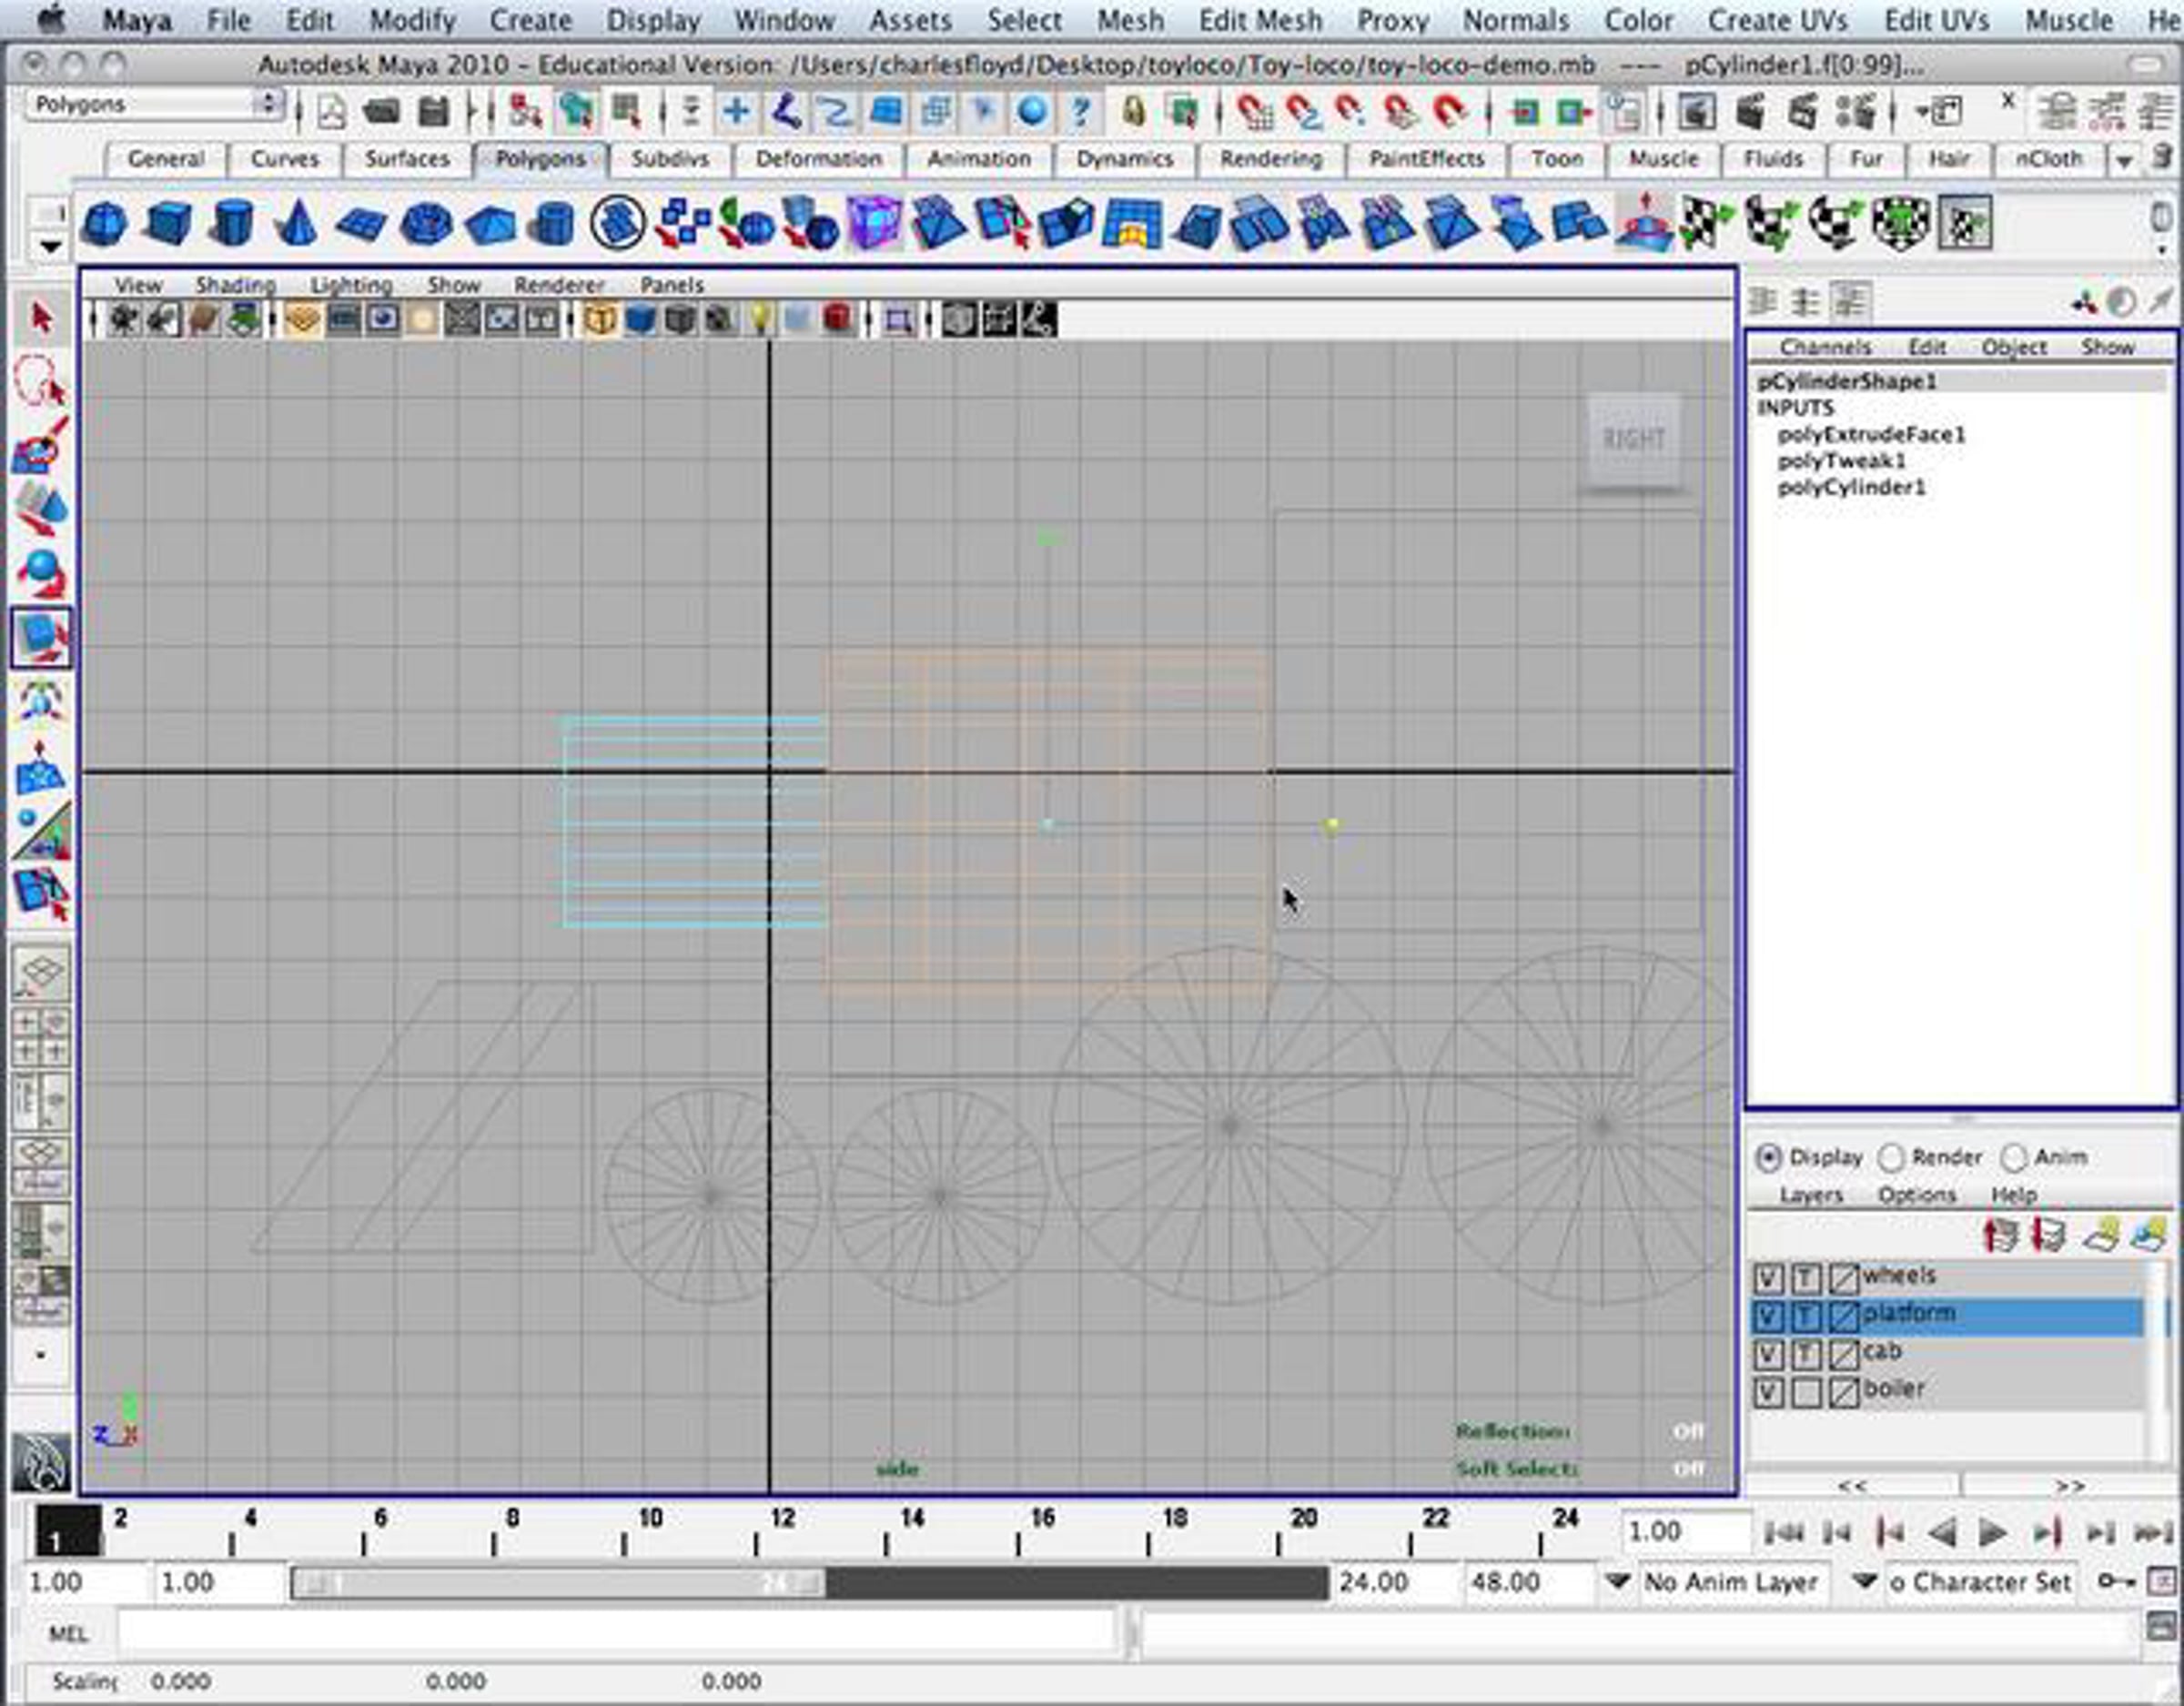This screenshot has height=1706, width=2184.
Task: Click the RIGHT view cube
Action: tap(1633, 439)
